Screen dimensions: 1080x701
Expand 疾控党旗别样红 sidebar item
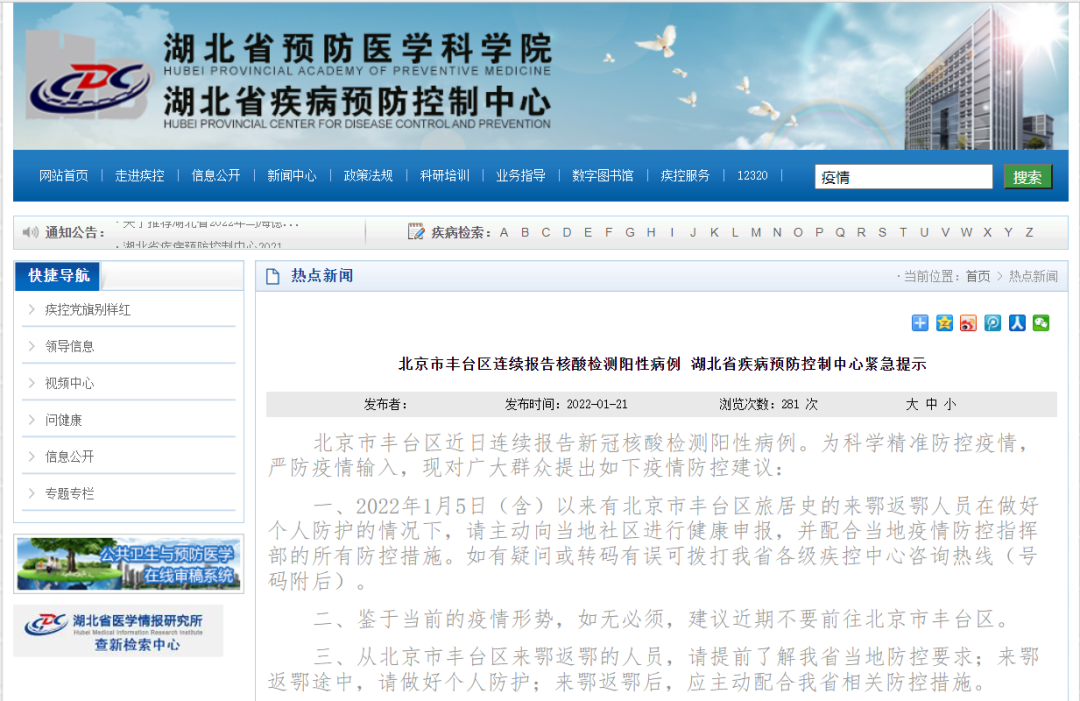click(x=87, y=310)
